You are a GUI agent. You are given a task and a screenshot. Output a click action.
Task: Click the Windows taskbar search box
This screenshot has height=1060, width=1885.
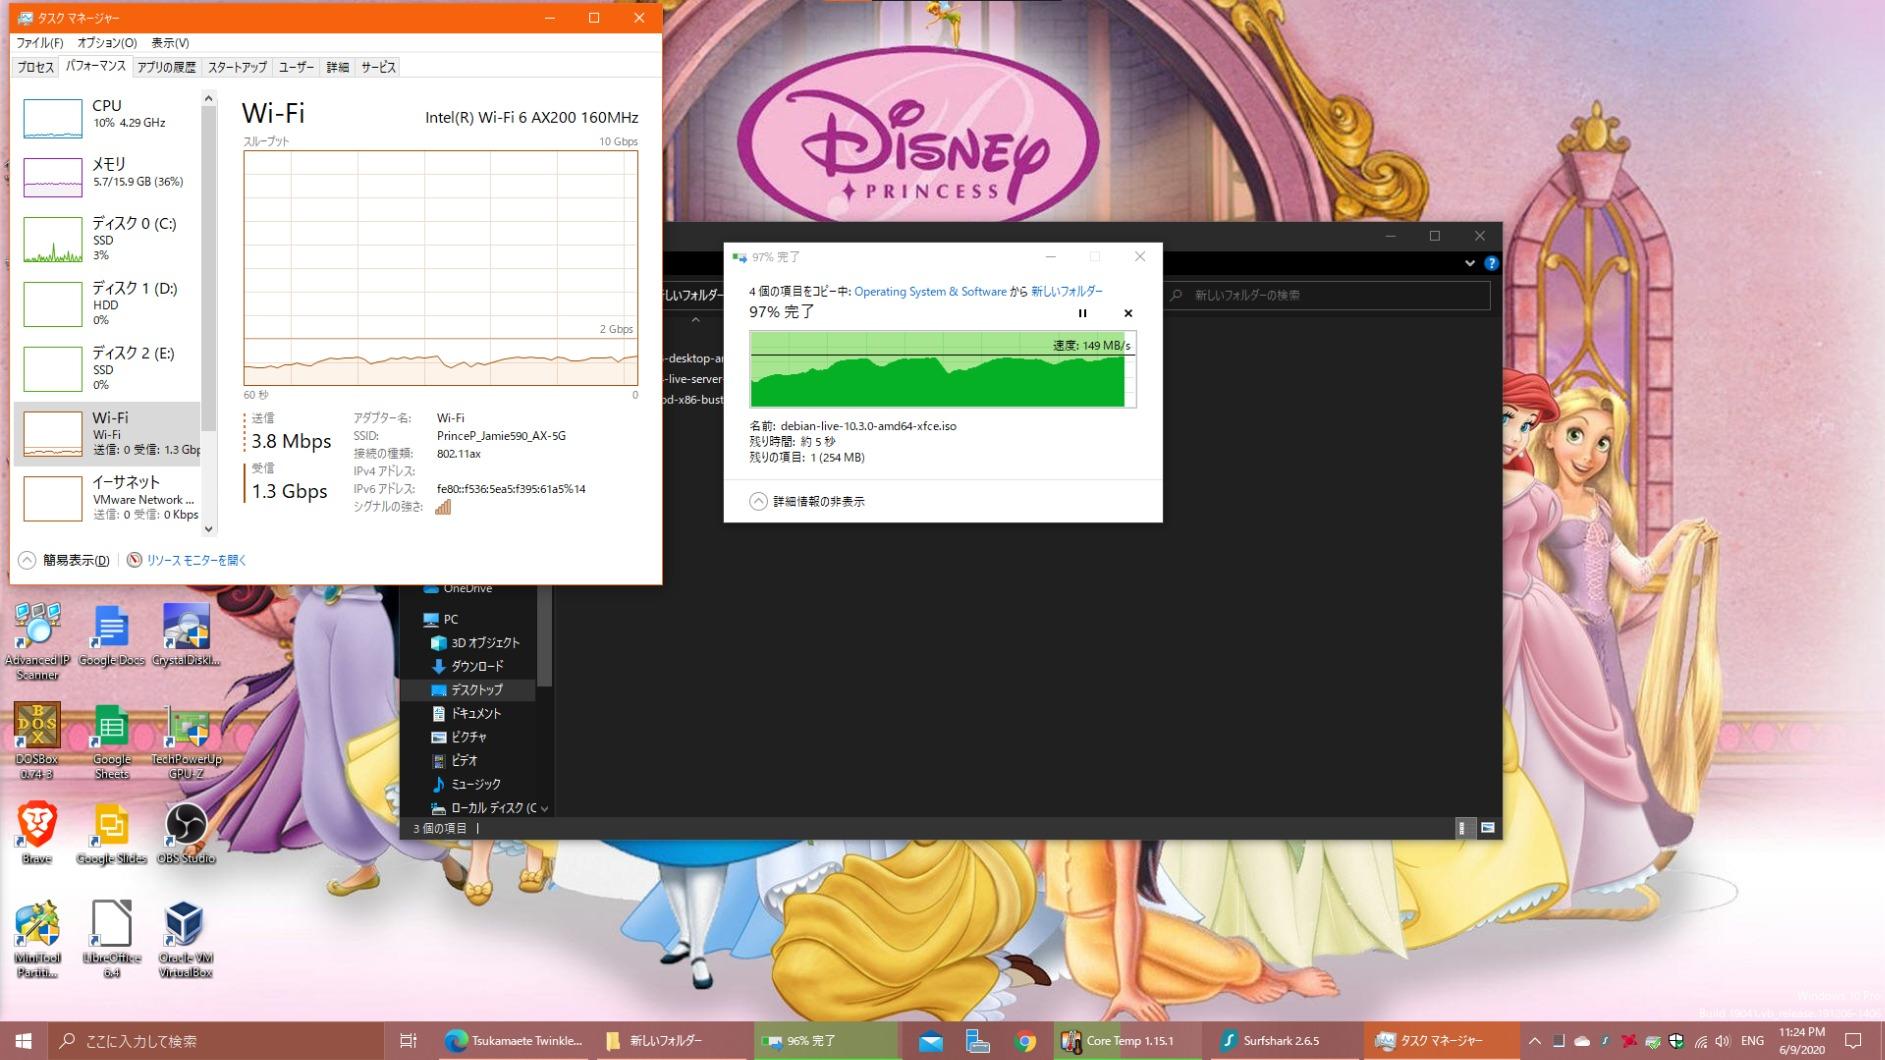(x=216, y=1041)
